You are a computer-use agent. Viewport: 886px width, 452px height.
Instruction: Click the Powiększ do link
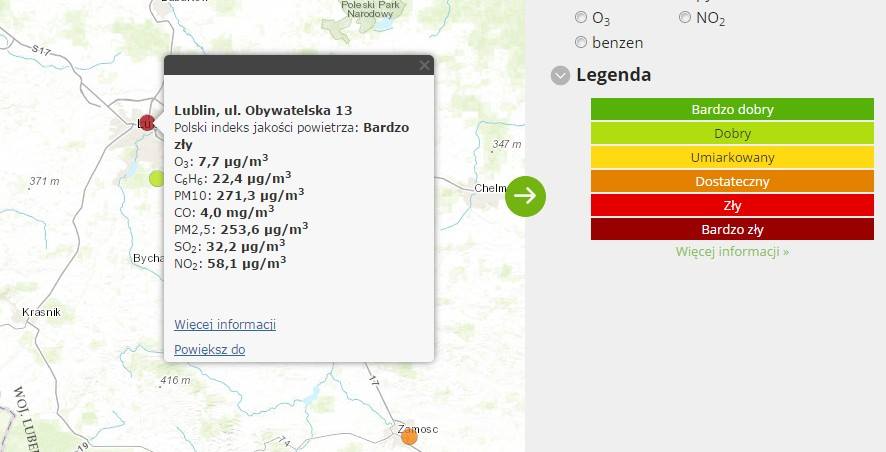(210, 349)
